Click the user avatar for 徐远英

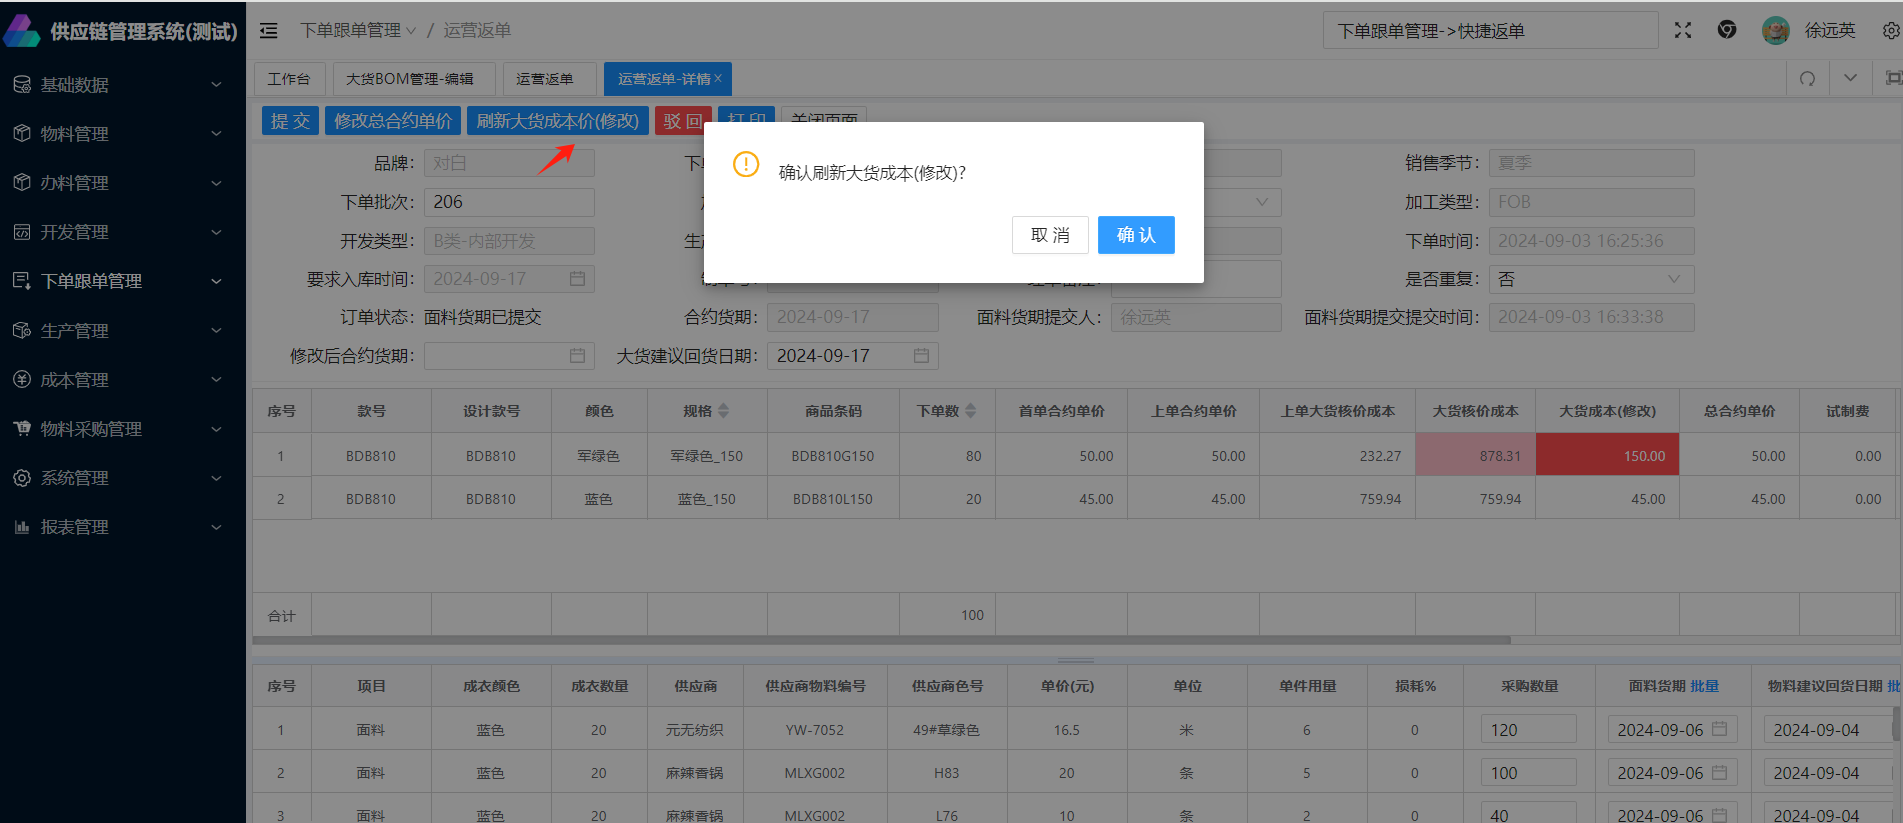pos(1775,30)
